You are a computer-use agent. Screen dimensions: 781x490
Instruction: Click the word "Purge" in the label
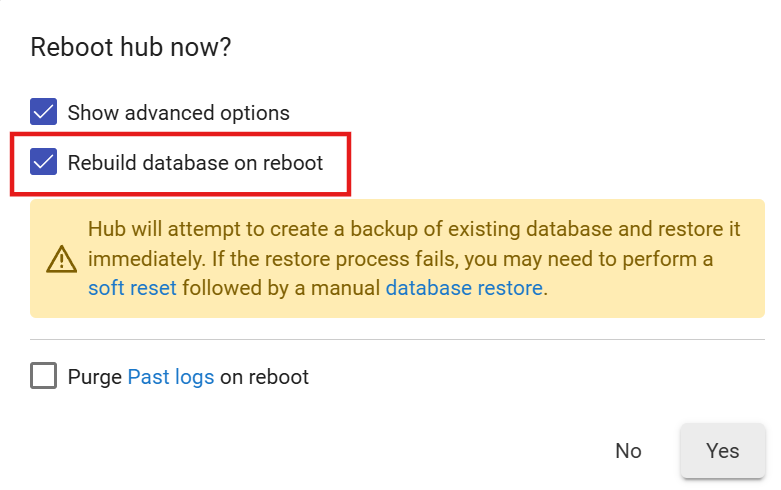click(x=95, y=377)
